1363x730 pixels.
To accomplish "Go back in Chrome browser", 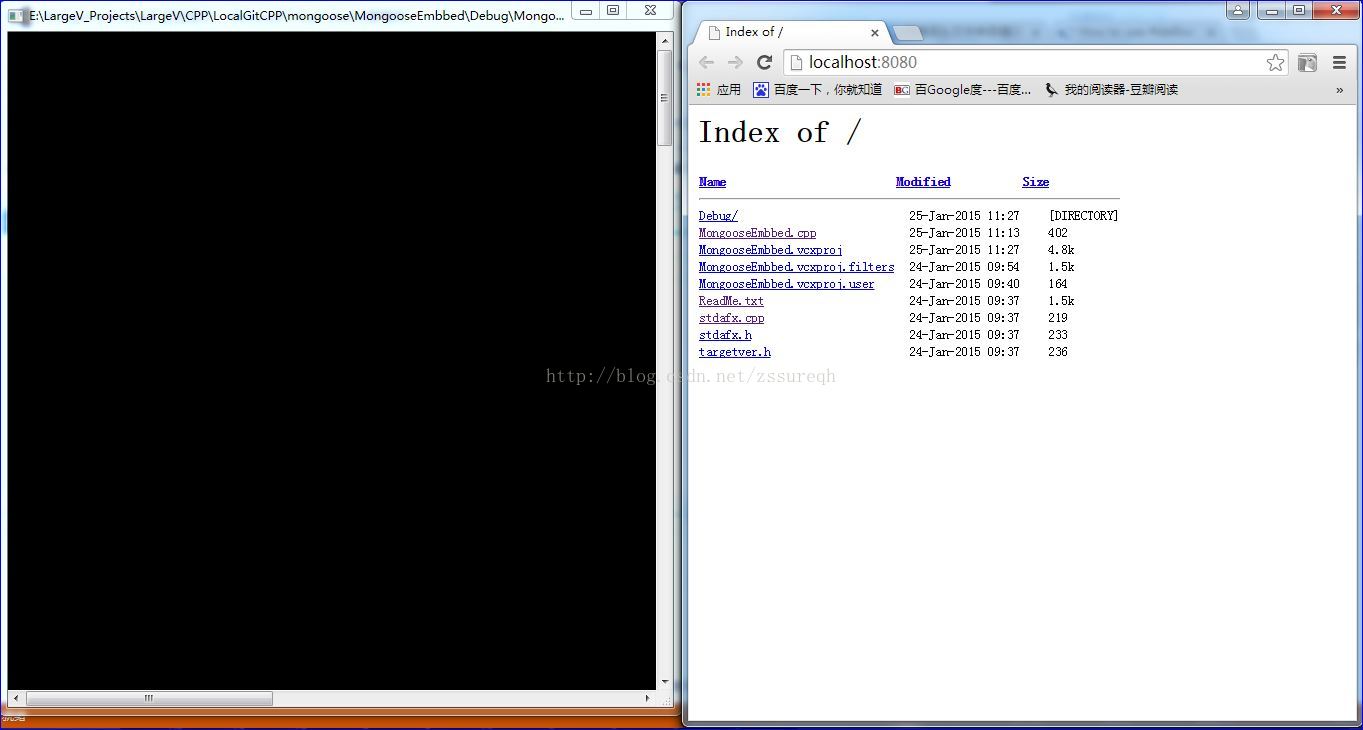I will click(x=706, y=62).
